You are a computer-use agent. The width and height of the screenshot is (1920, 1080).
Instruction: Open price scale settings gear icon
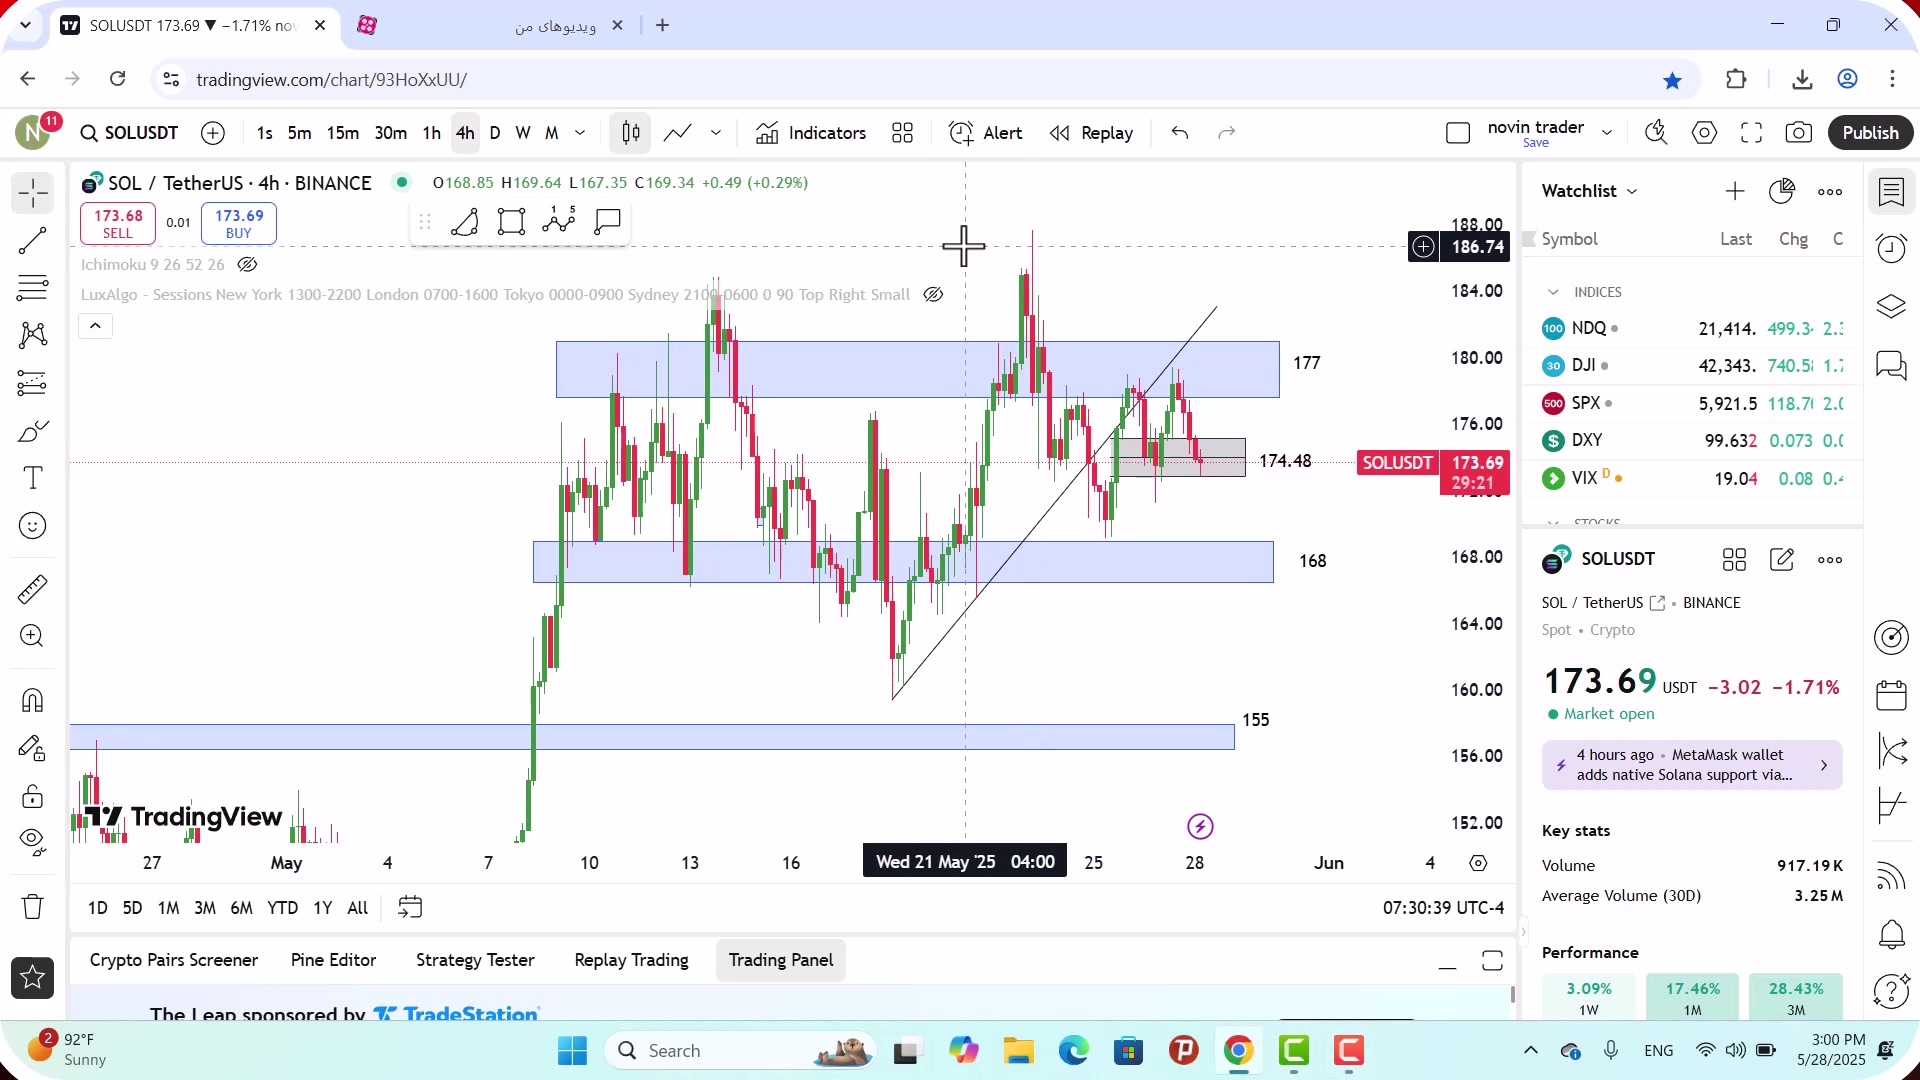(1478, 863)
